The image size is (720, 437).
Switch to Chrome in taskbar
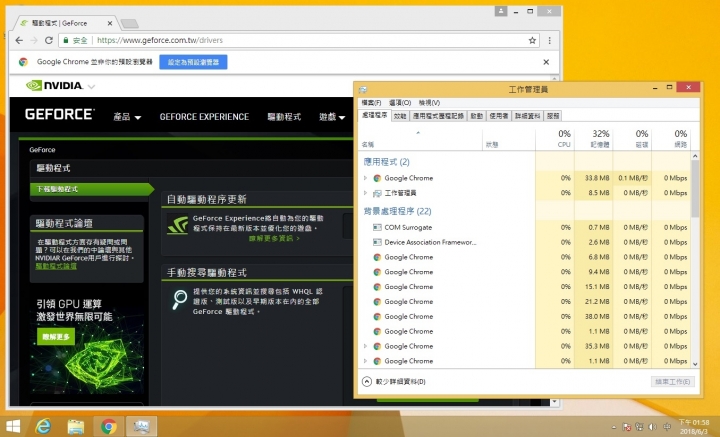pyautogui.click(x=109, y=426)
